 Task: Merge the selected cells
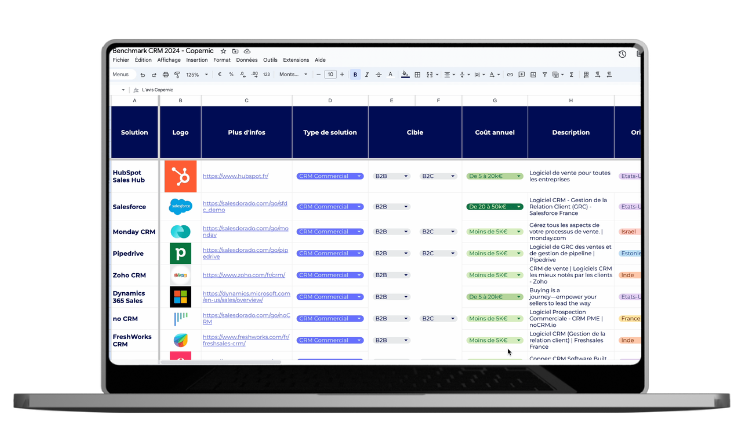click(430, 75)
